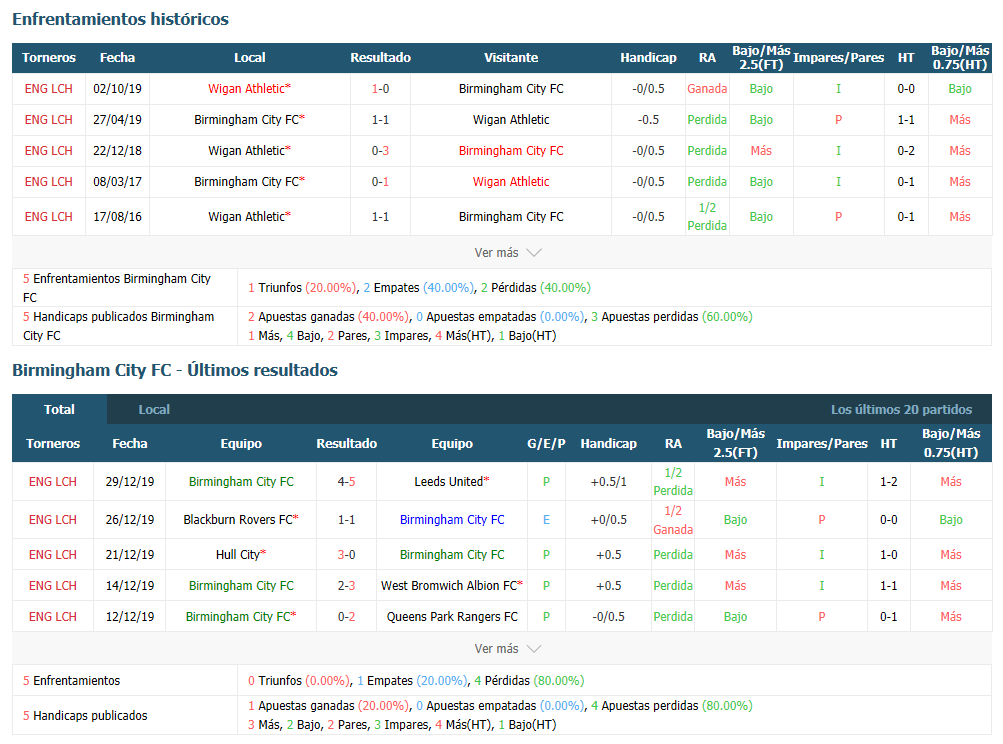Open Los últimos 20 partidos selector
Viewport: 1003px width, 744px height.
901,409
